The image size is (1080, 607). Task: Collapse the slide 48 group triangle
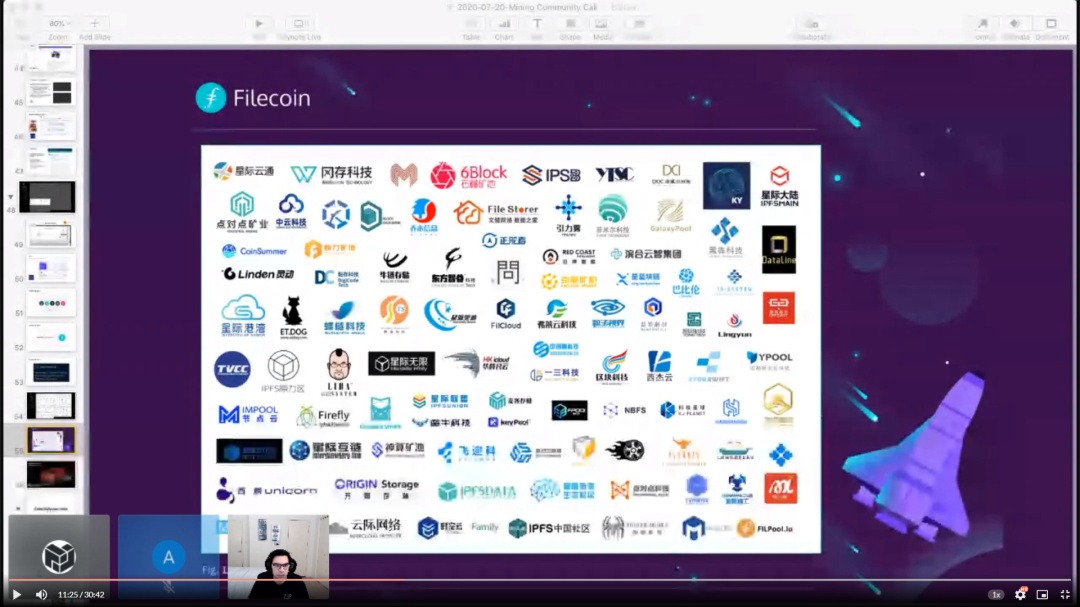pyautogui.click(x=11, y=197)
